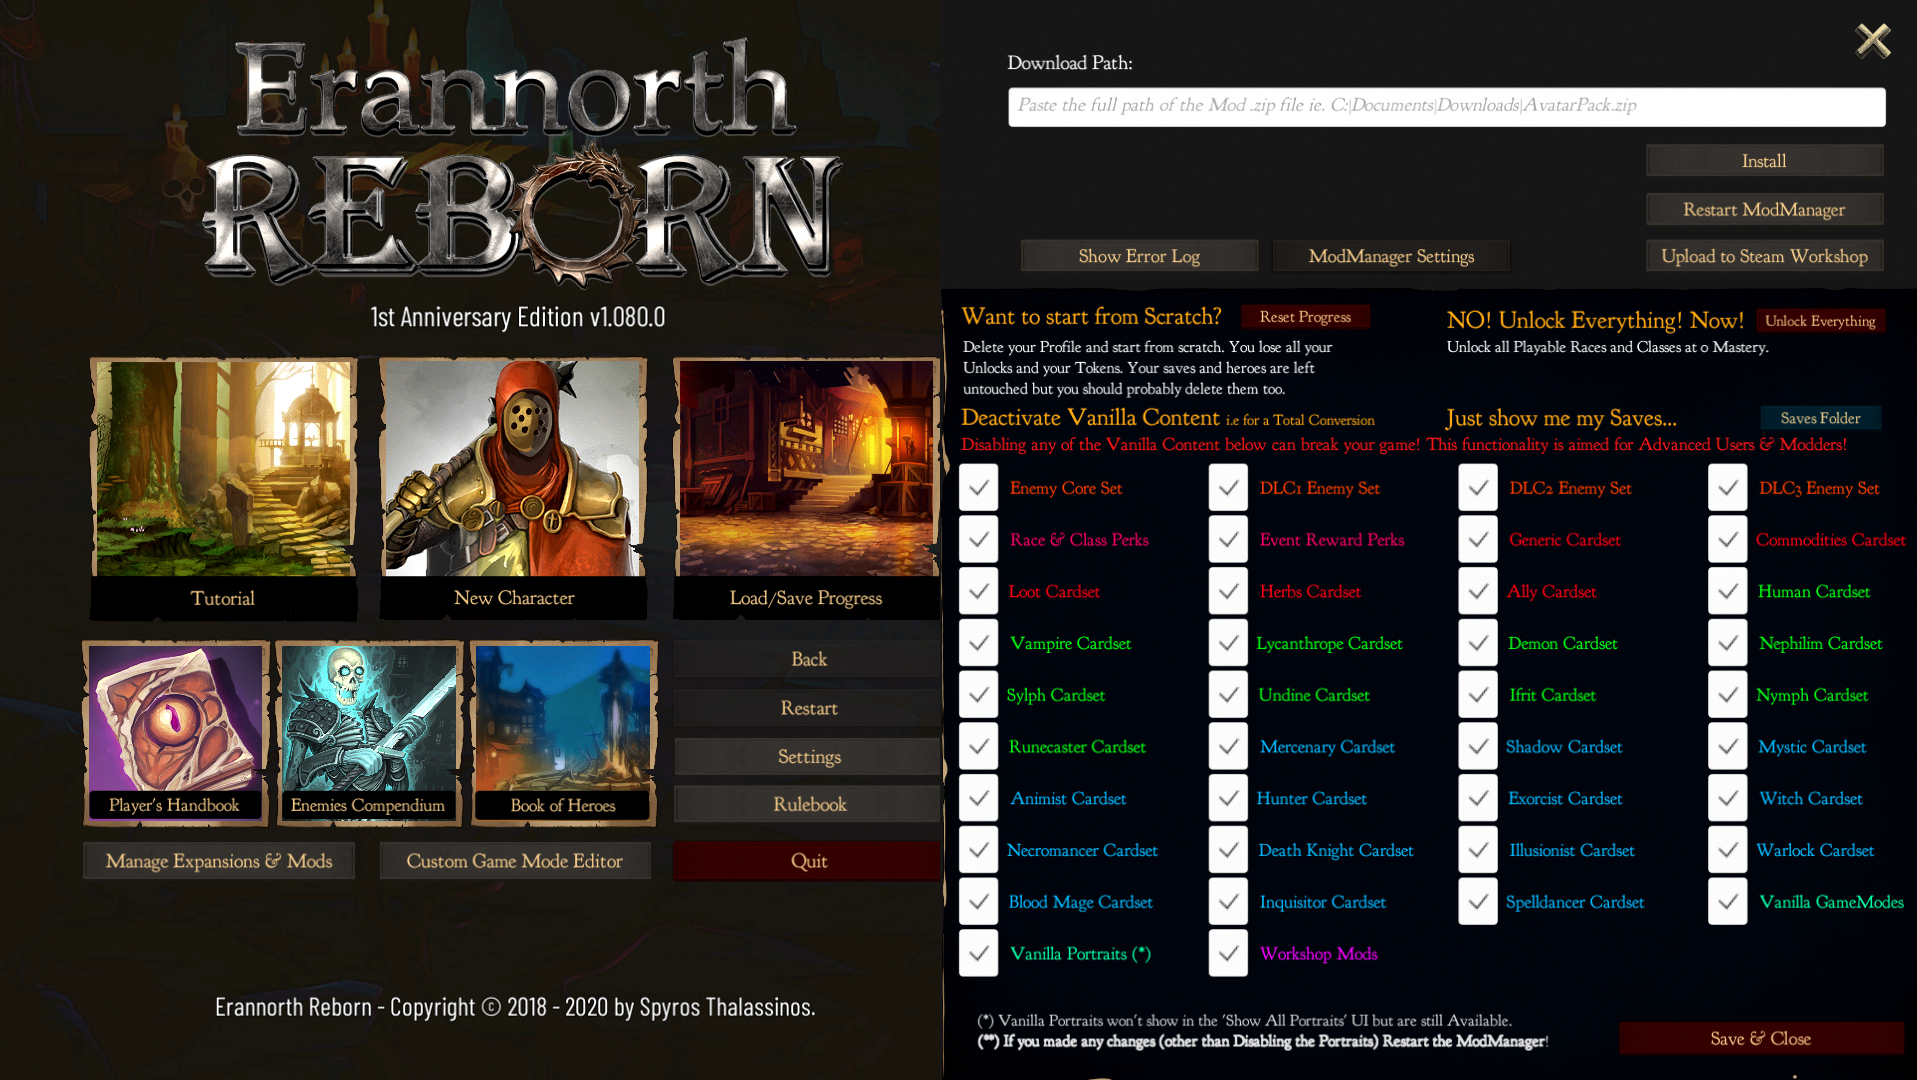Screen dimensions: 1917x1080
Task: Click the Restart menu button
Action: [x=808, y=708]
